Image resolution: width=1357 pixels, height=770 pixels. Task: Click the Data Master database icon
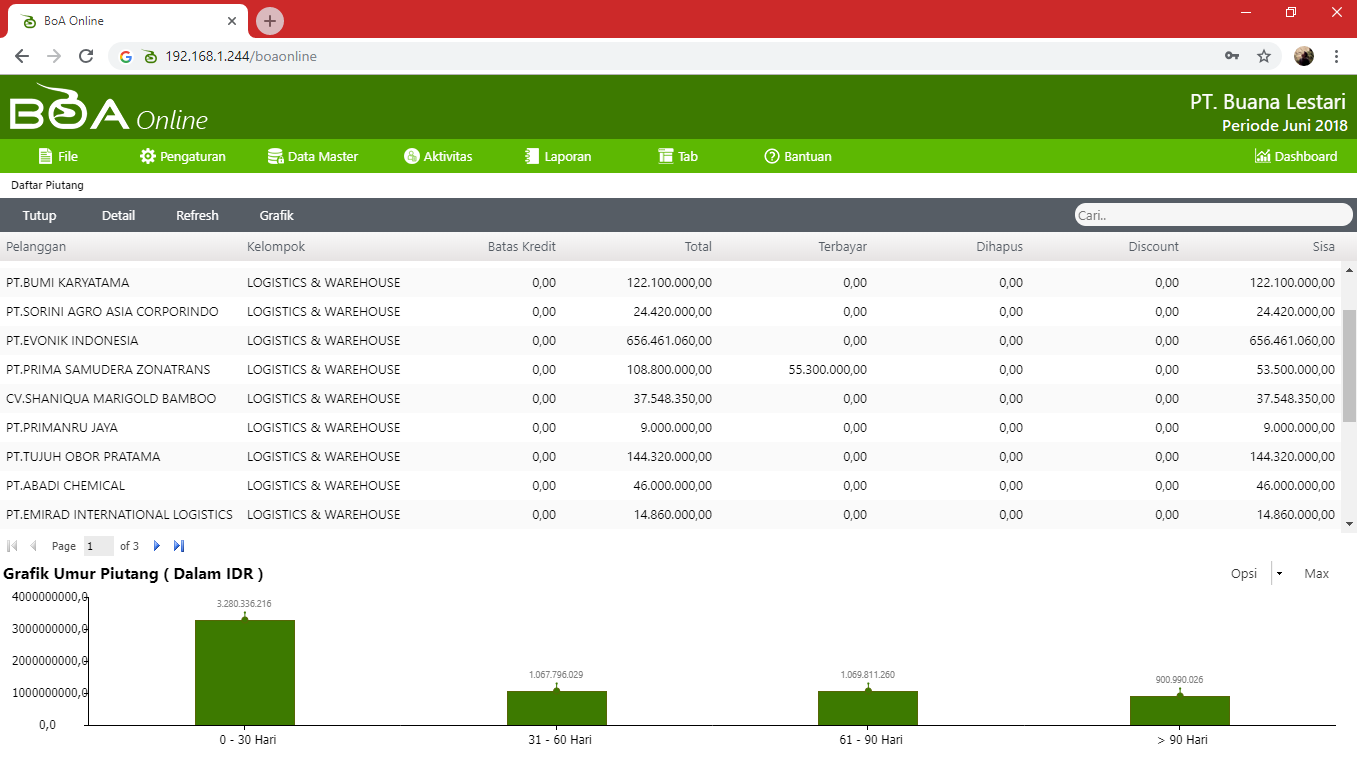pyautogui.click(x=276, y=156)
